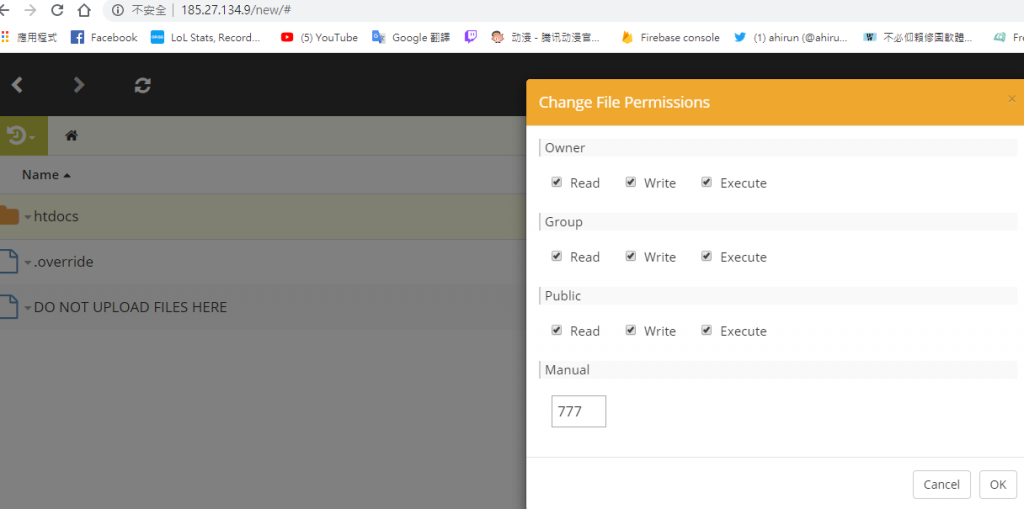Screen dimensions: 1024x509
Task: Open the Google Translate bookmark
Action: click(411, 37)
